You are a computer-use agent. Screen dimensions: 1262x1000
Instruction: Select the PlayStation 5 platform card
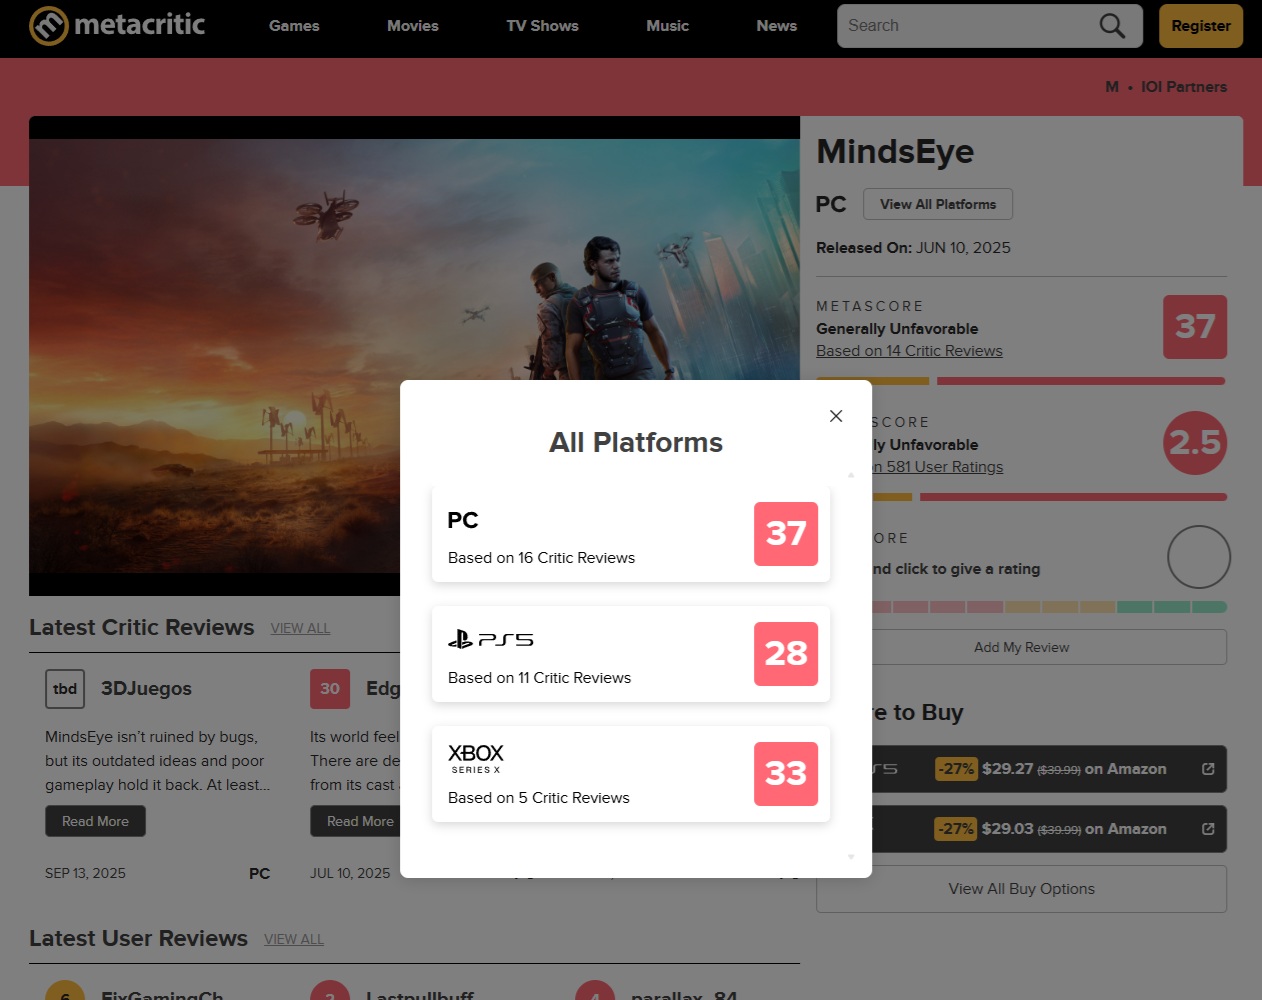point(630,654)
